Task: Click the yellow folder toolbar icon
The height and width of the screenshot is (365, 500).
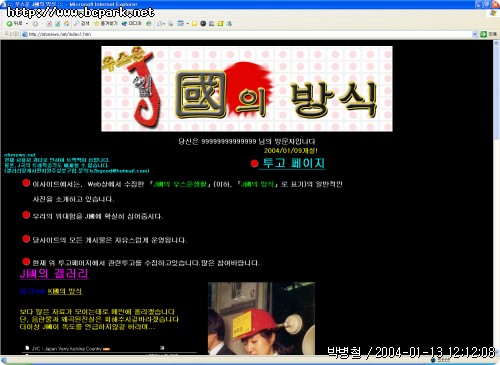Action: [194, 24]
